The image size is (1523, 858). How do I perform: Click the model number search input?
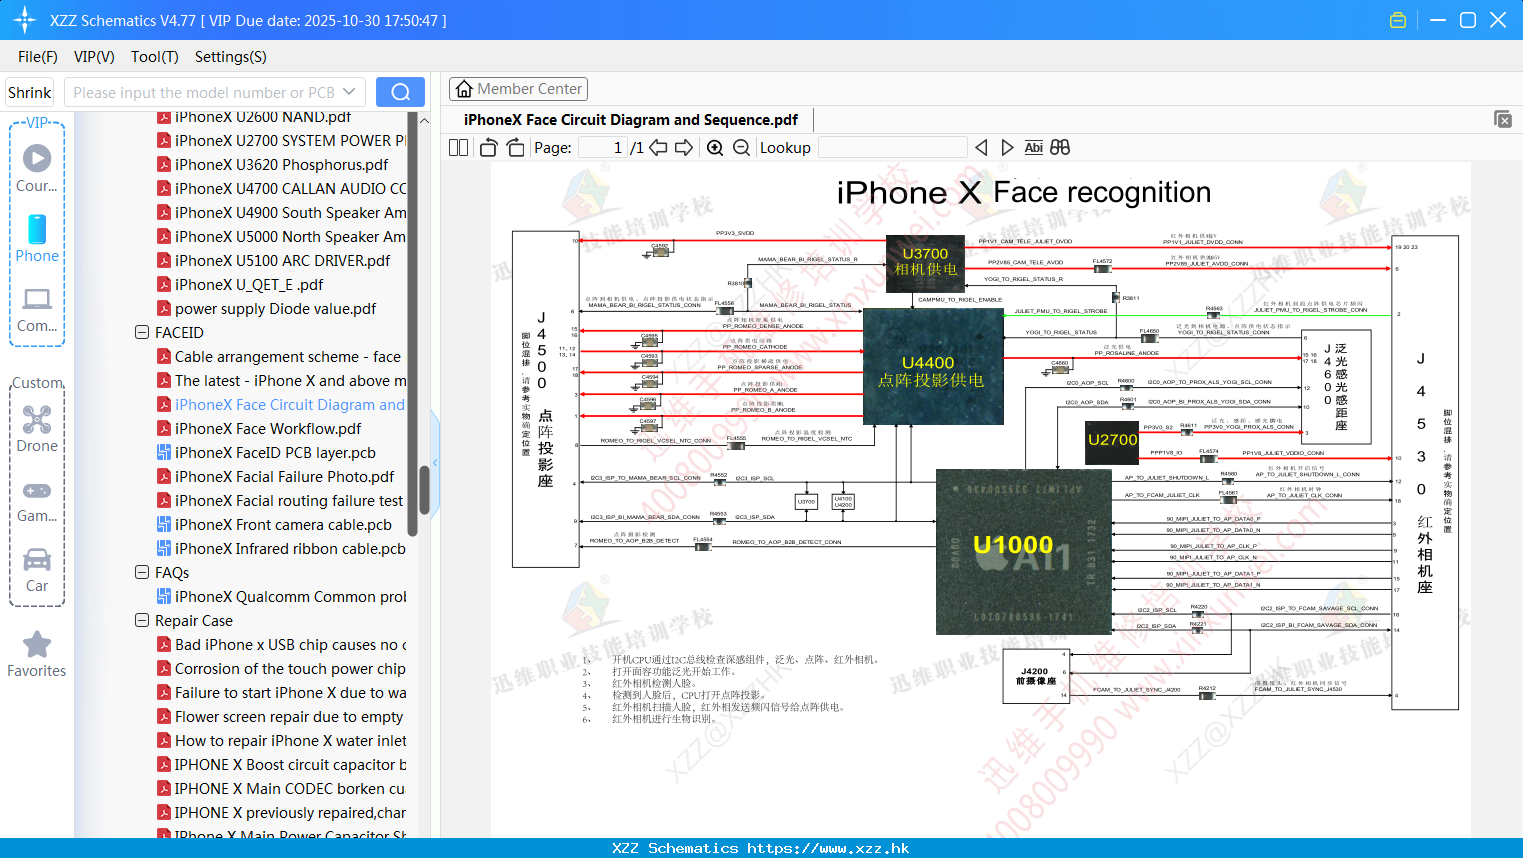pos(203,92)
